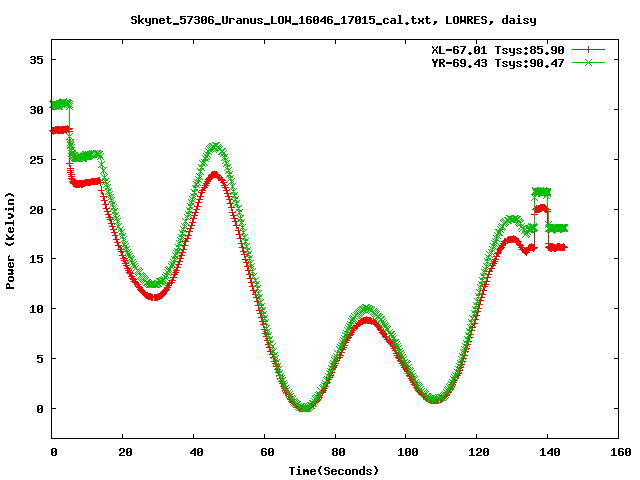The image size is (640, 480).
Task: Click the Time(Seconds) axis label
Action: point(333,471)
